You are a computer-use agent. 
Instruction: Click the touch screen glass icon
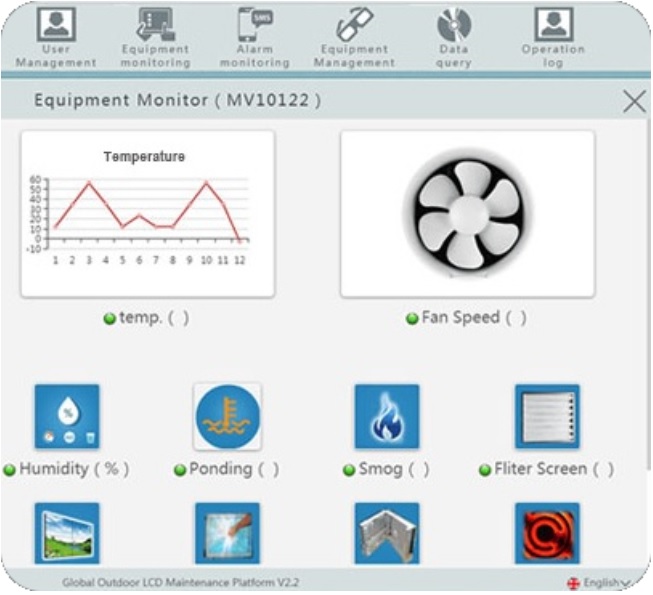click(227, 533)
